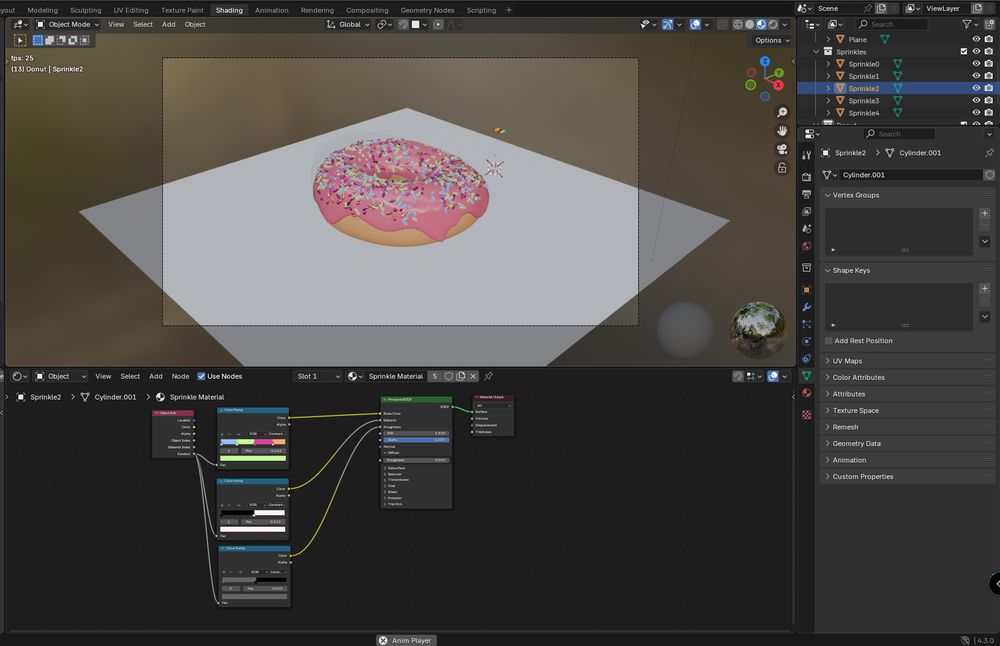Switch to the UV Editing workspace tab

pyautogui.click(x=131, y=10)
